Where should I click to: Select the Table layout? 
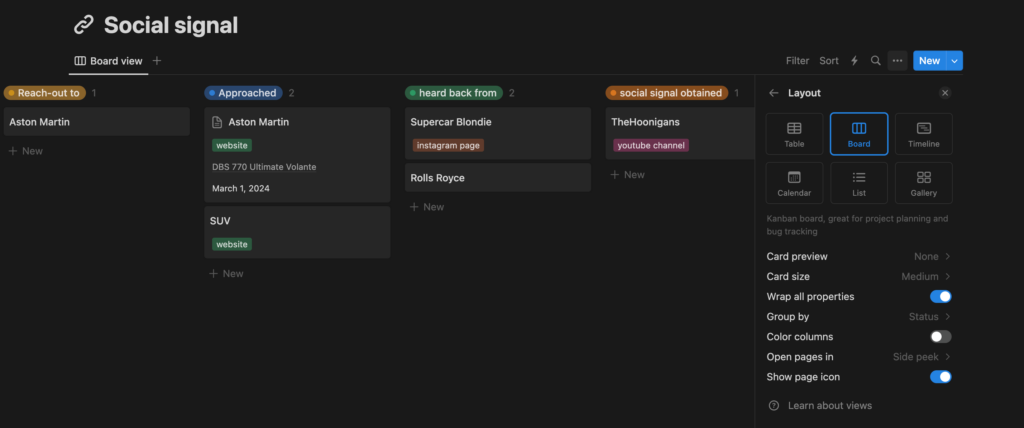coord(794,134)
